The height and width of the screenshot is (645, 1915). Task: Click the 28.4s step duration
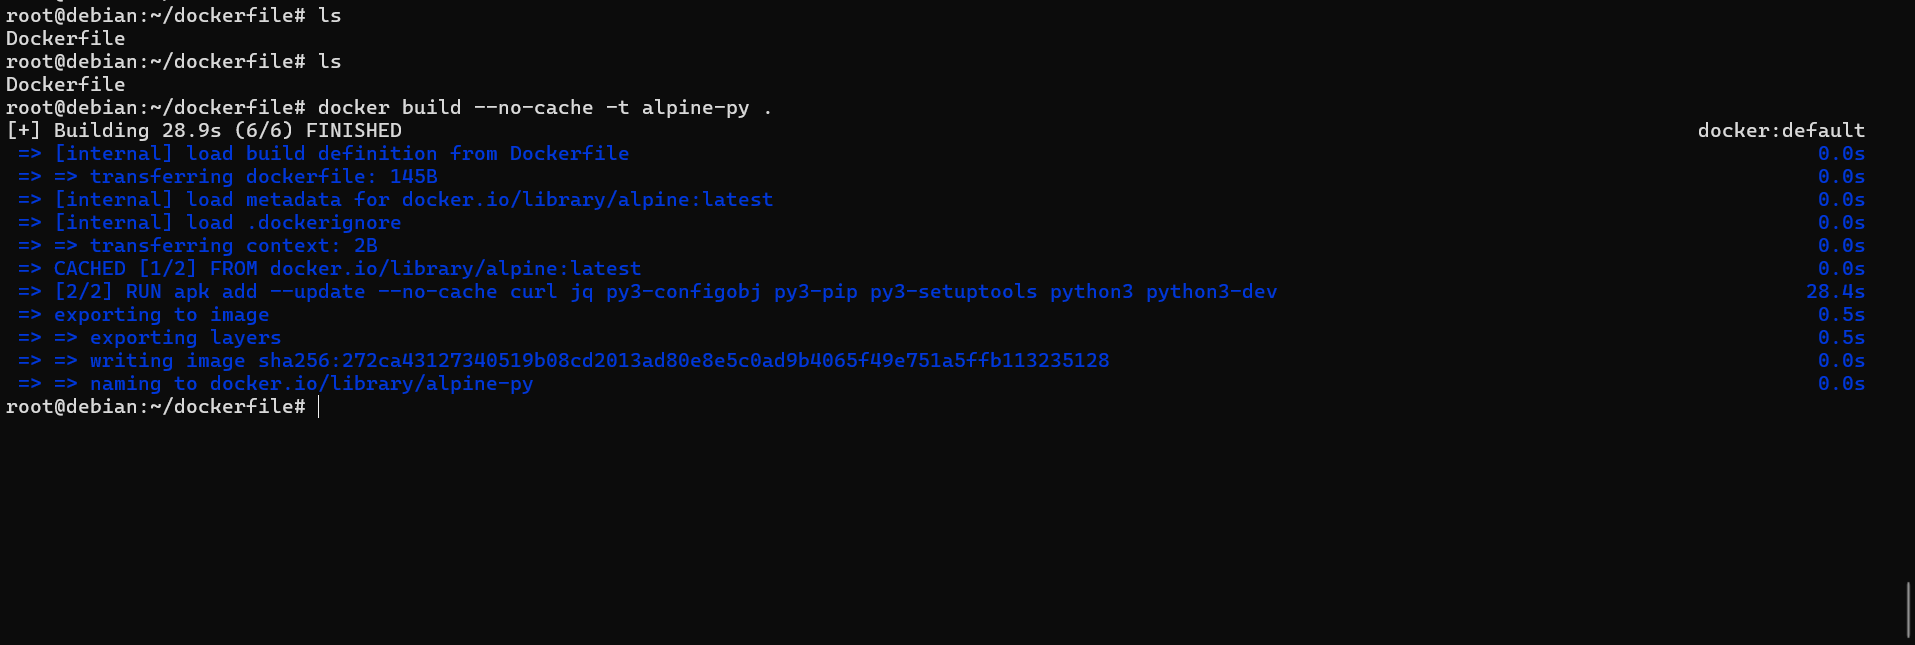pos(1835,292)
